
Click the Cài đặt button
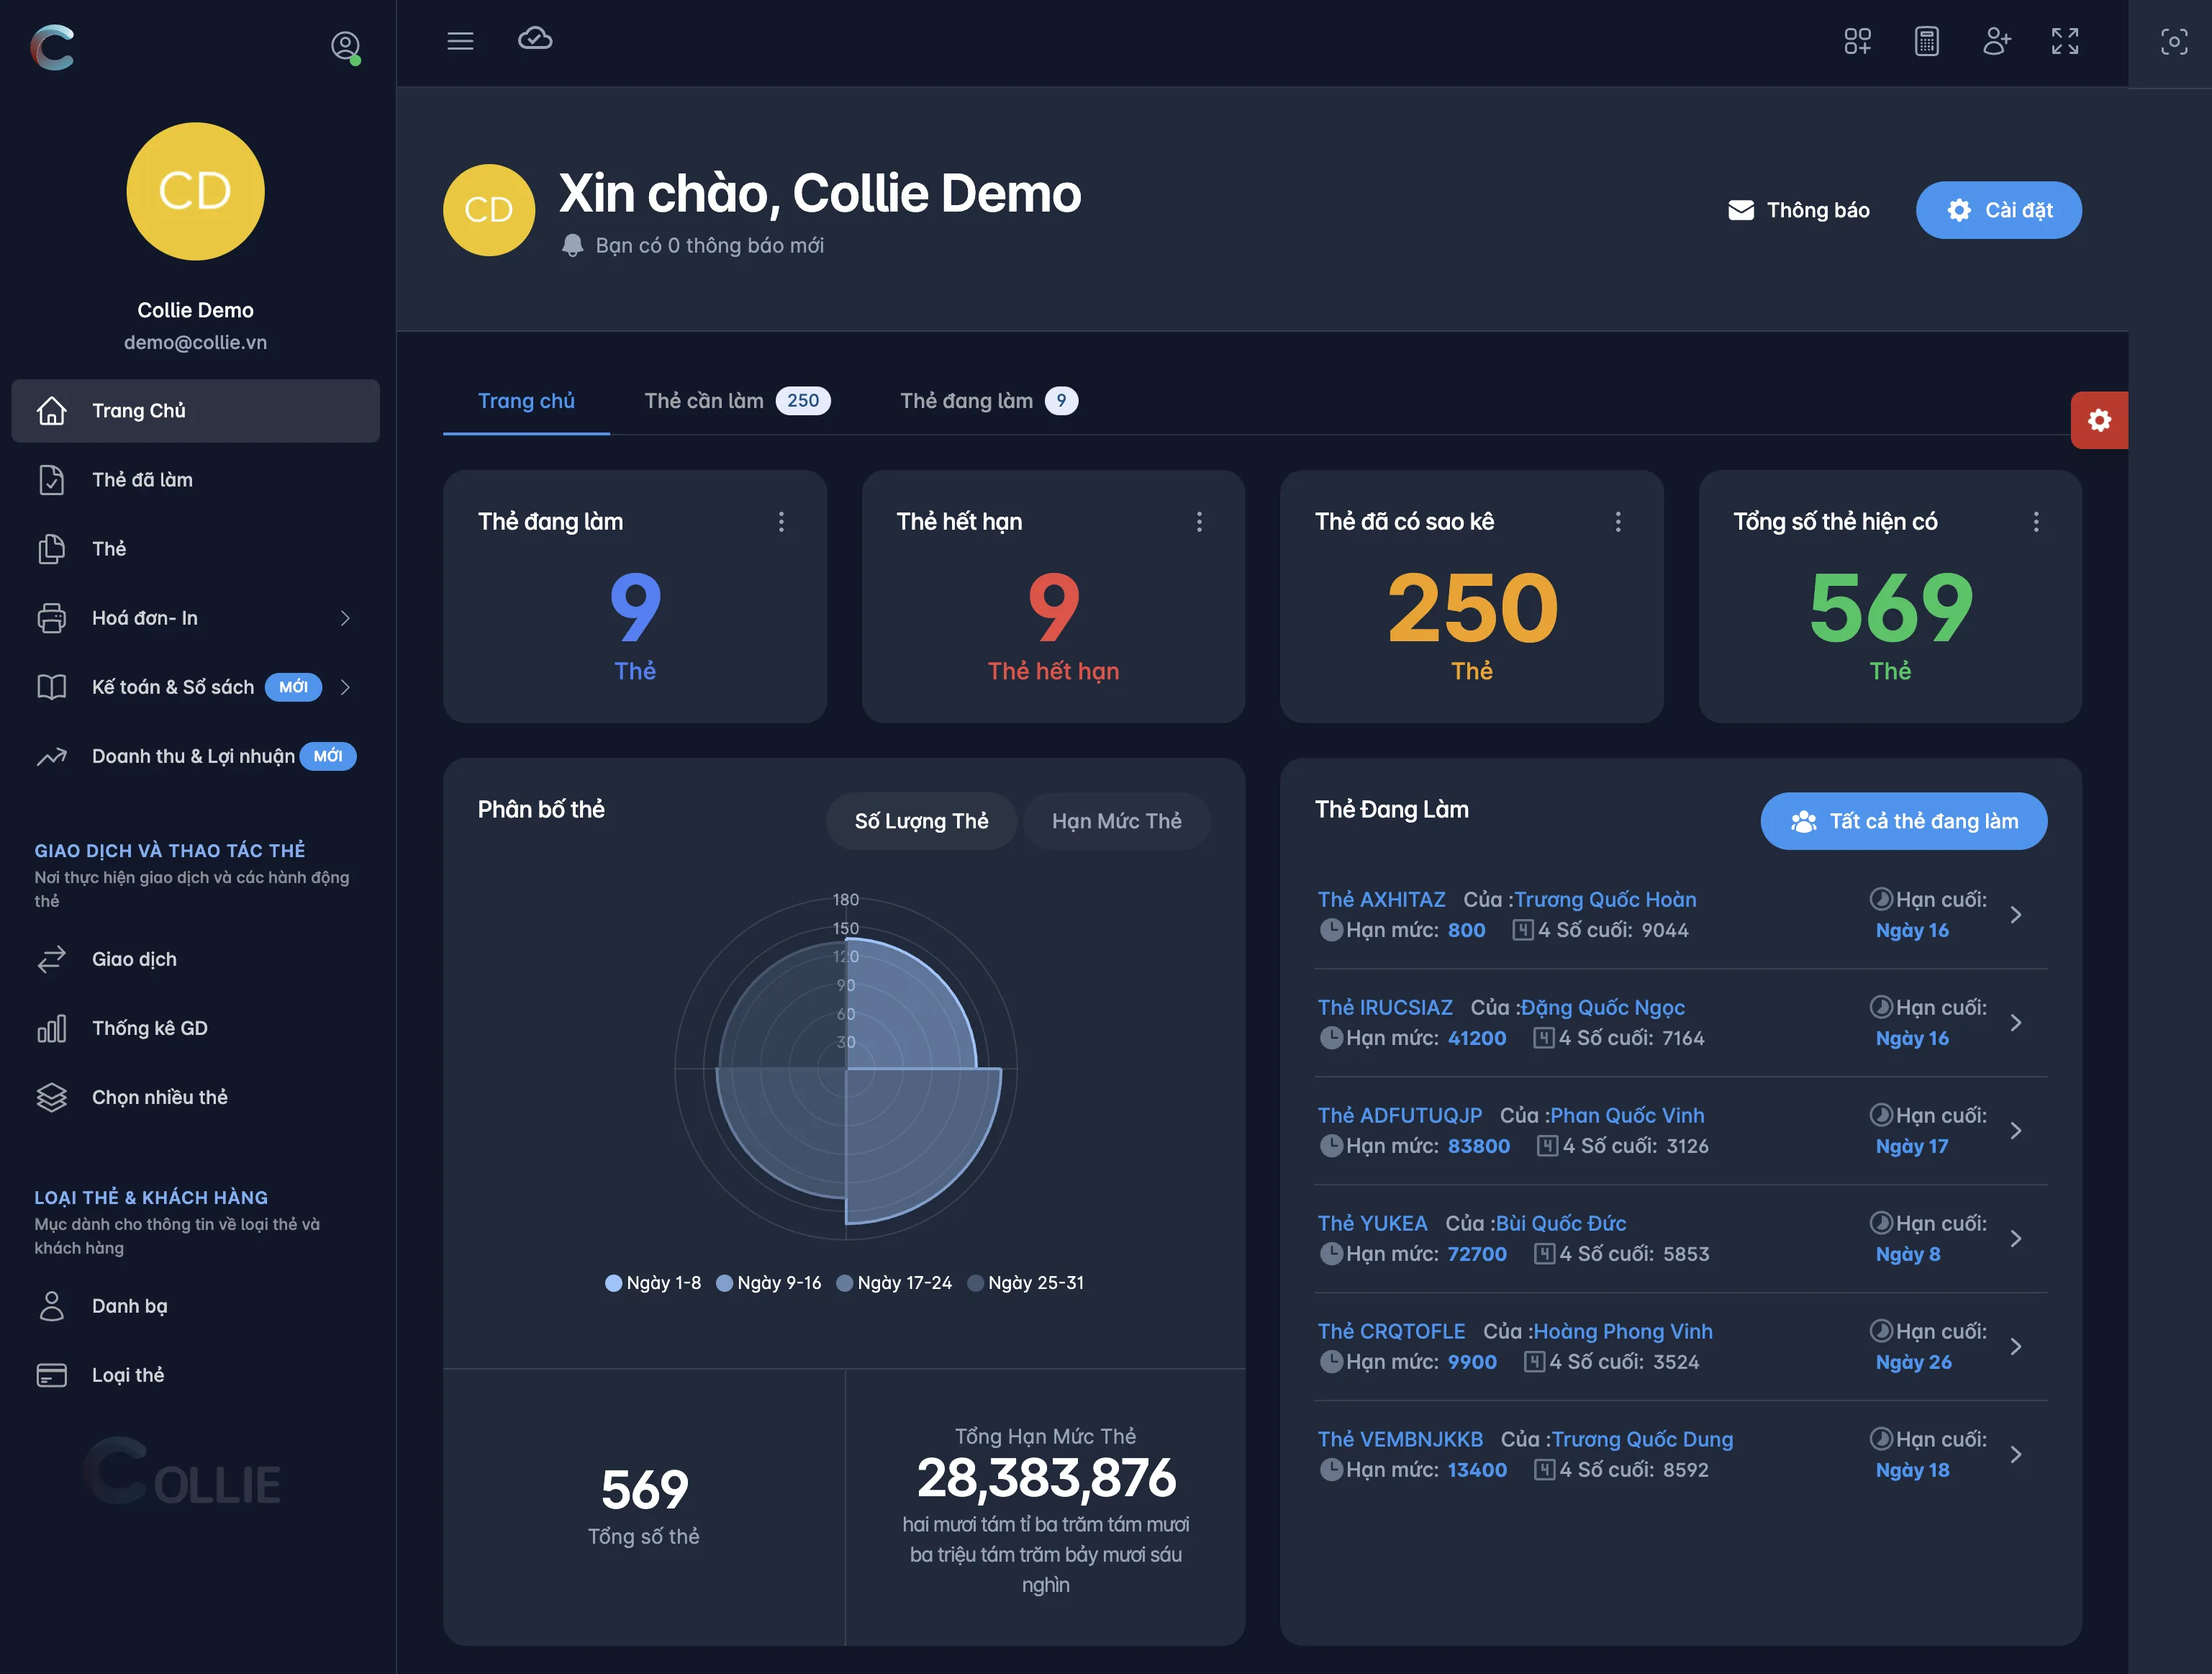tap(1998, 210)
